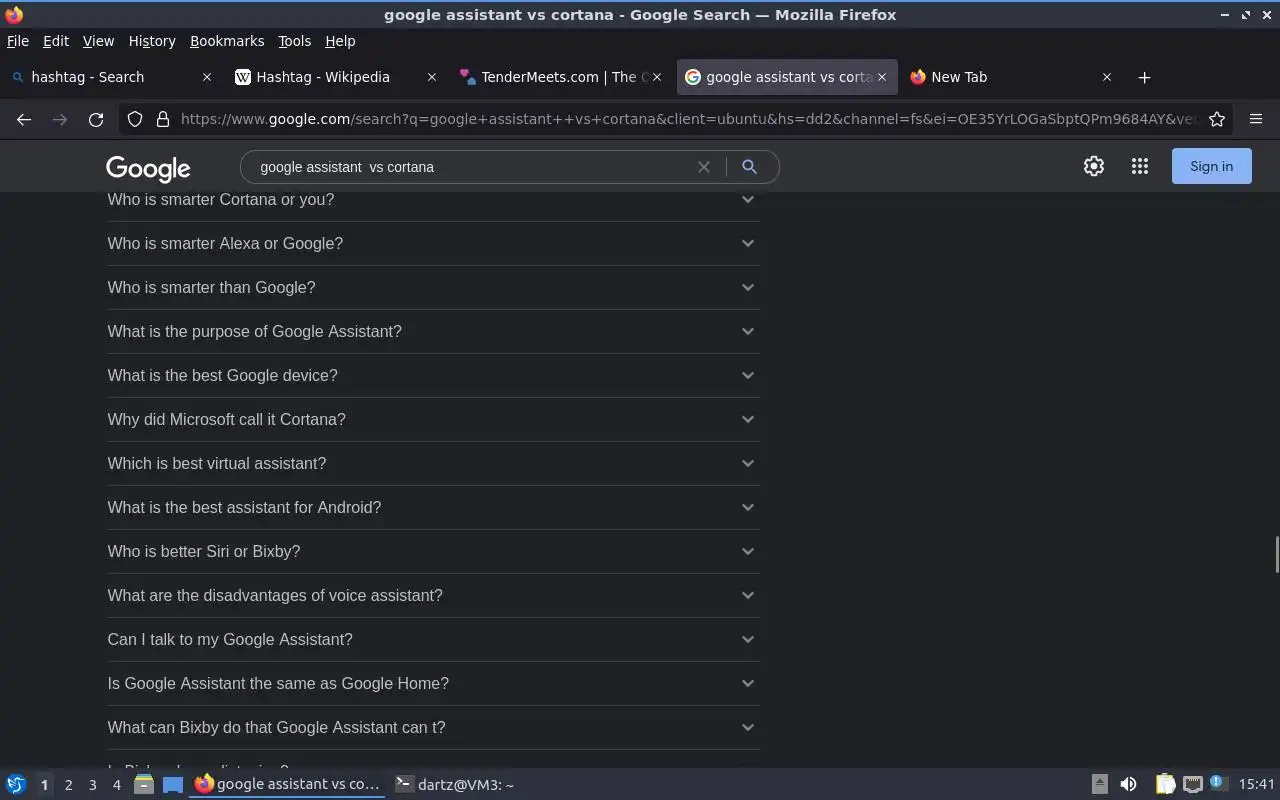Click the blue show desktop icon in taskbar
1280x800 pixels.
(173, 785)
